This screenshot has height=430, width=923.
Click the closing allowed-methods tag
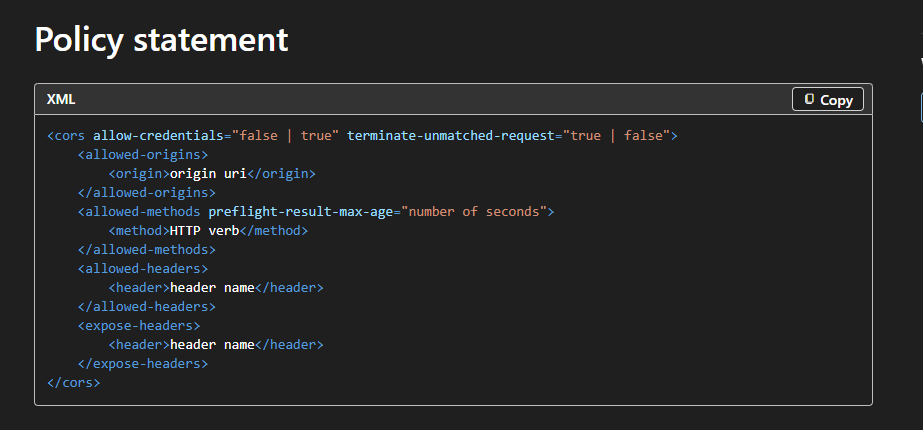(146, 249)
